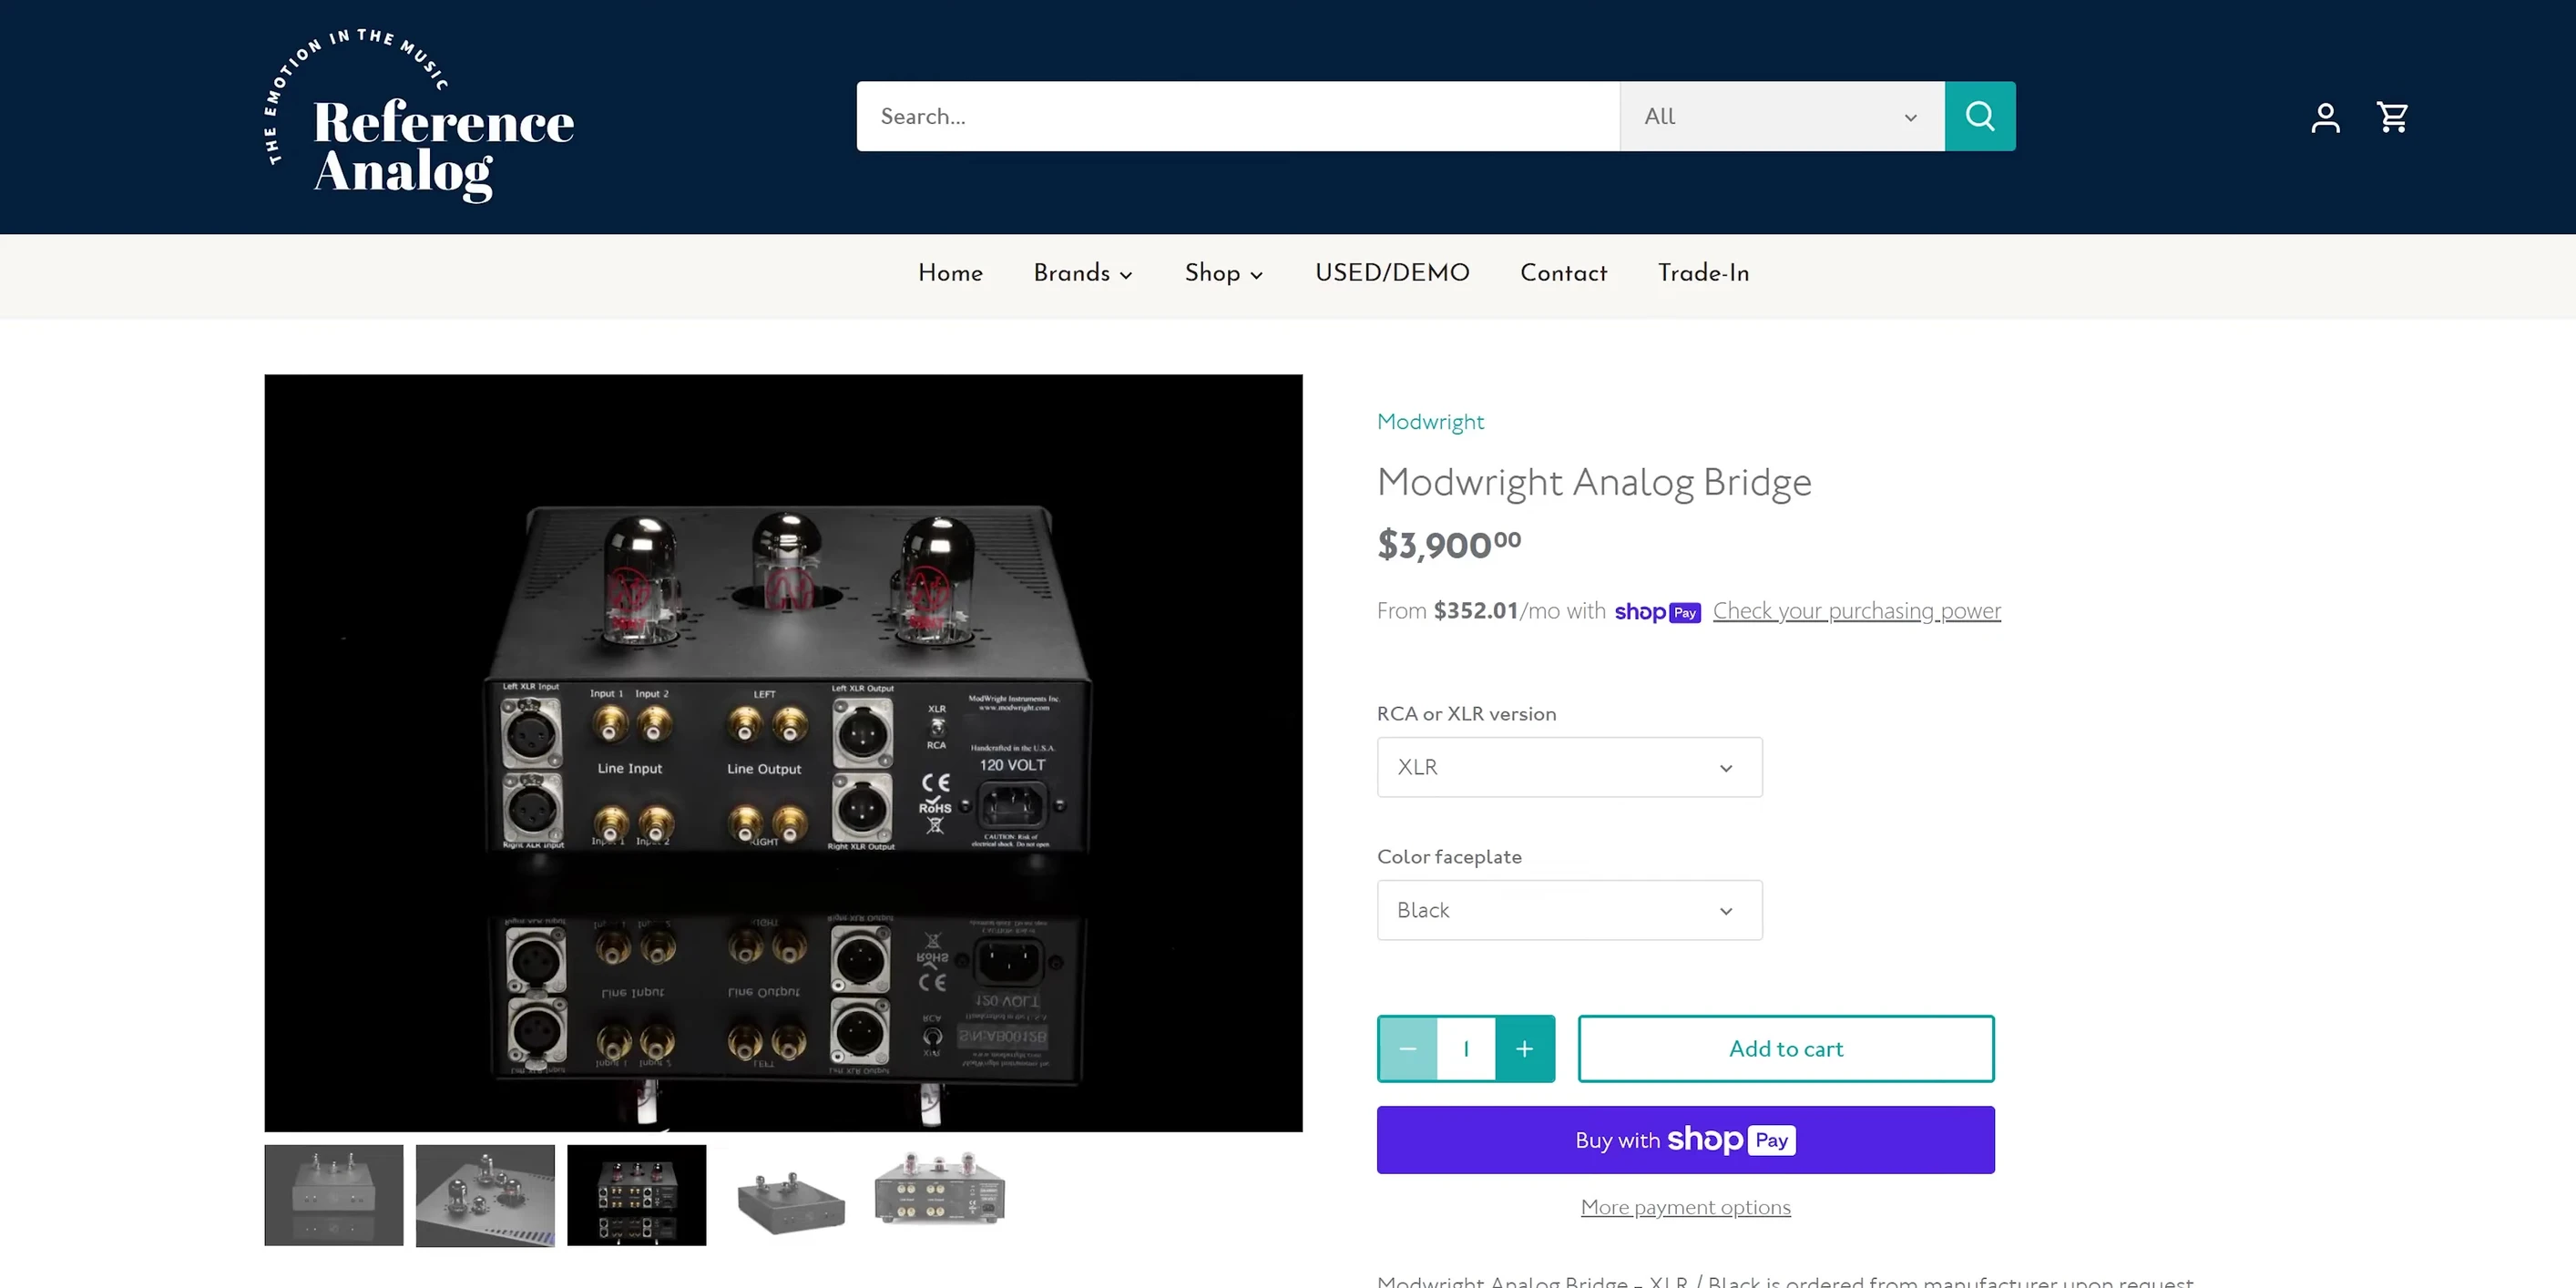Click the Modwright Analog Bridge title
2576x1288 pixels.
click(x=1594, y=482)
